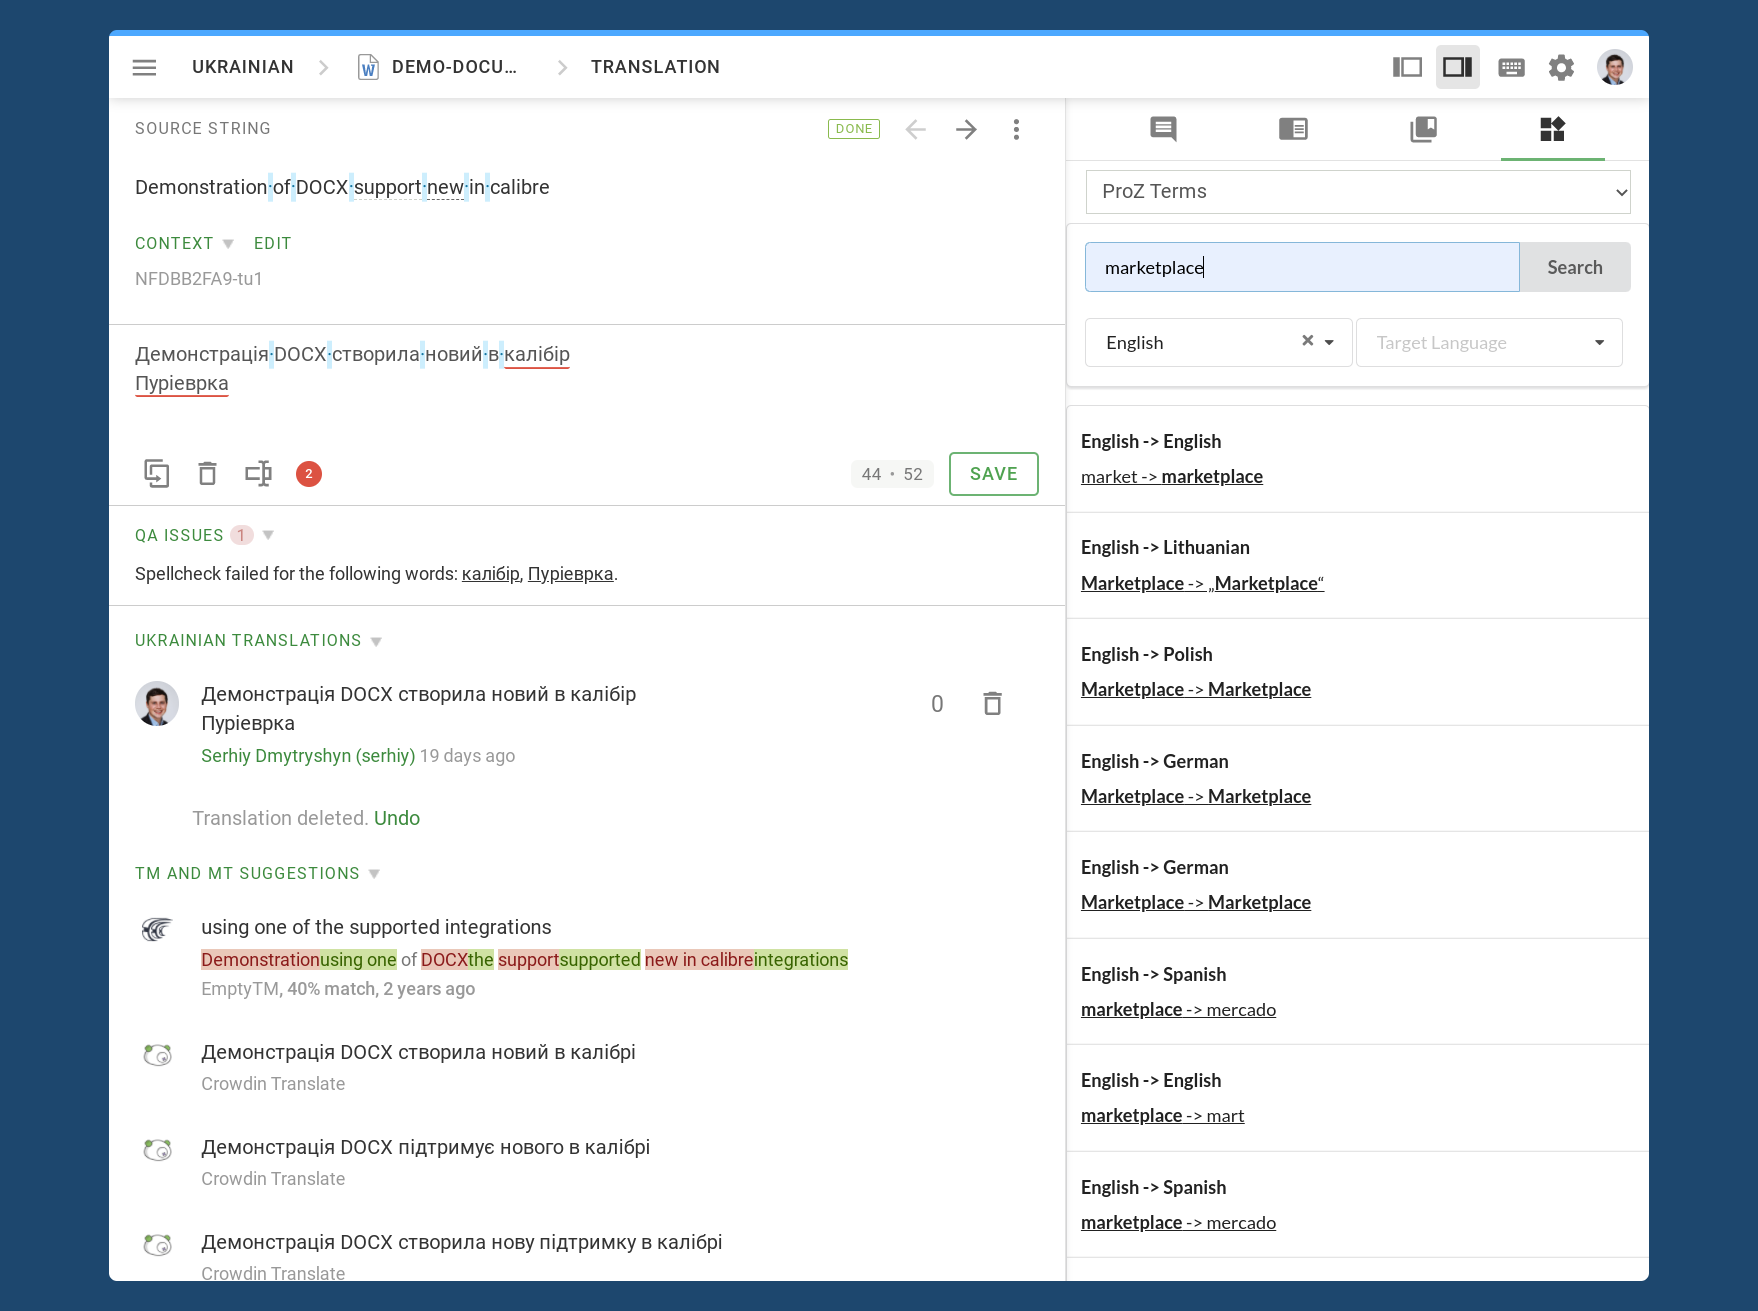Click the DEMO-DOCU... breadcrumb
Screen dimensions: 1758x1311
point(454,67)
